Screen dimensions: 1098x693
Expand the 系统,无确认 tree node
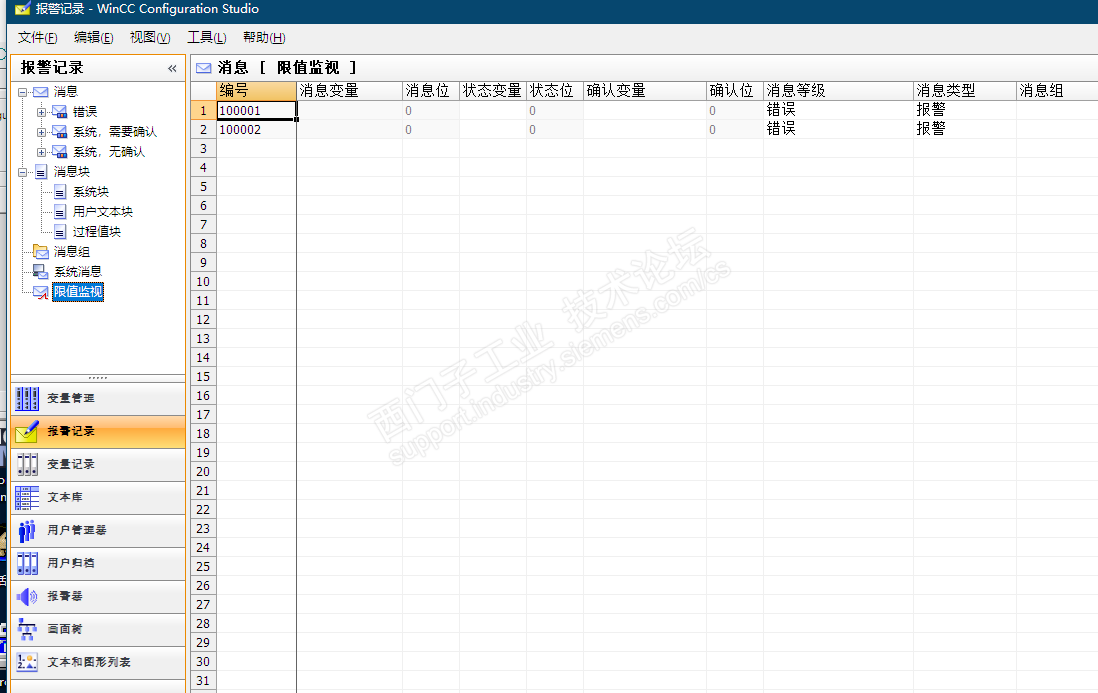coord(41,152)
